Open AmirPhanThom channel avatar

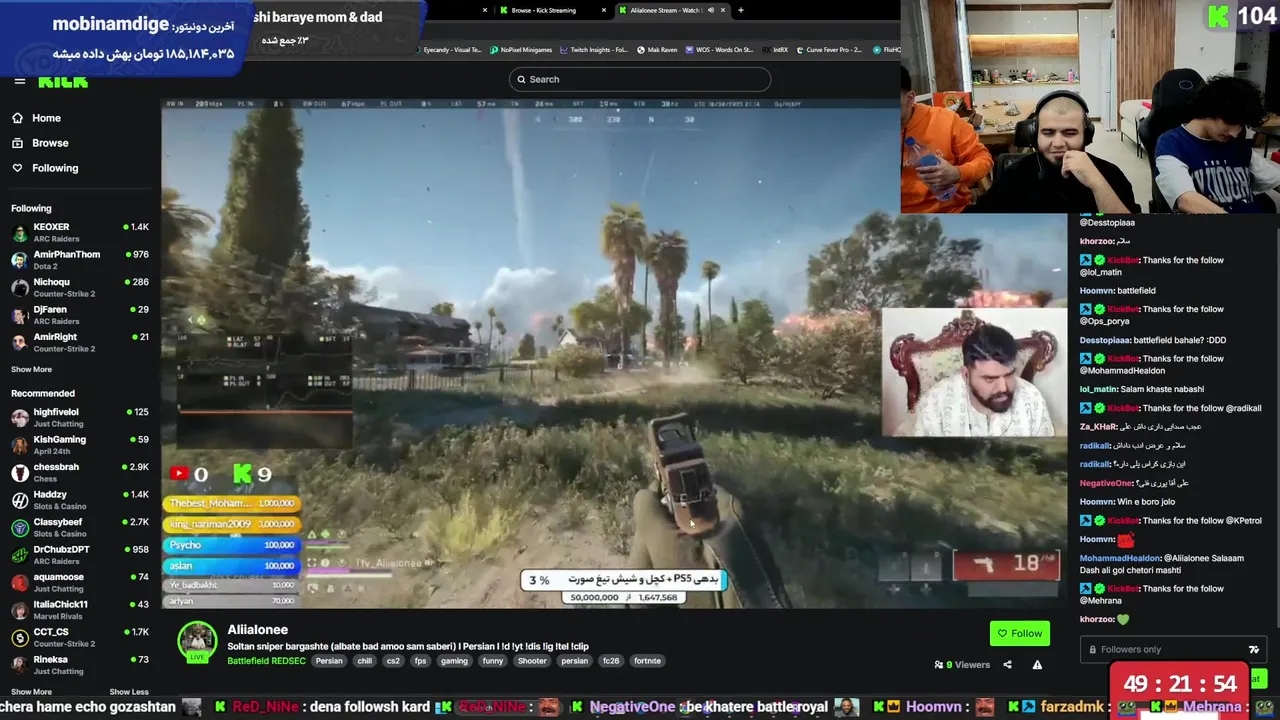click(x=20, y=260)
